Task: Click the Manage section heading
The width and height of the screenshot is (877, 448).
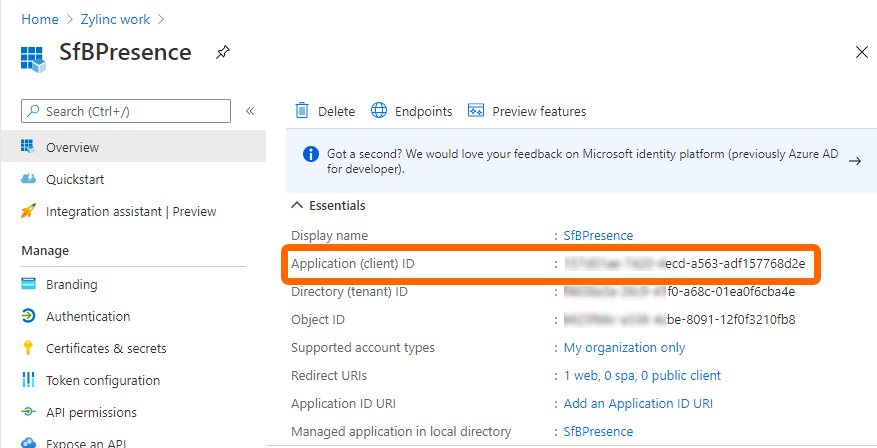Action: tap(45, 251)
